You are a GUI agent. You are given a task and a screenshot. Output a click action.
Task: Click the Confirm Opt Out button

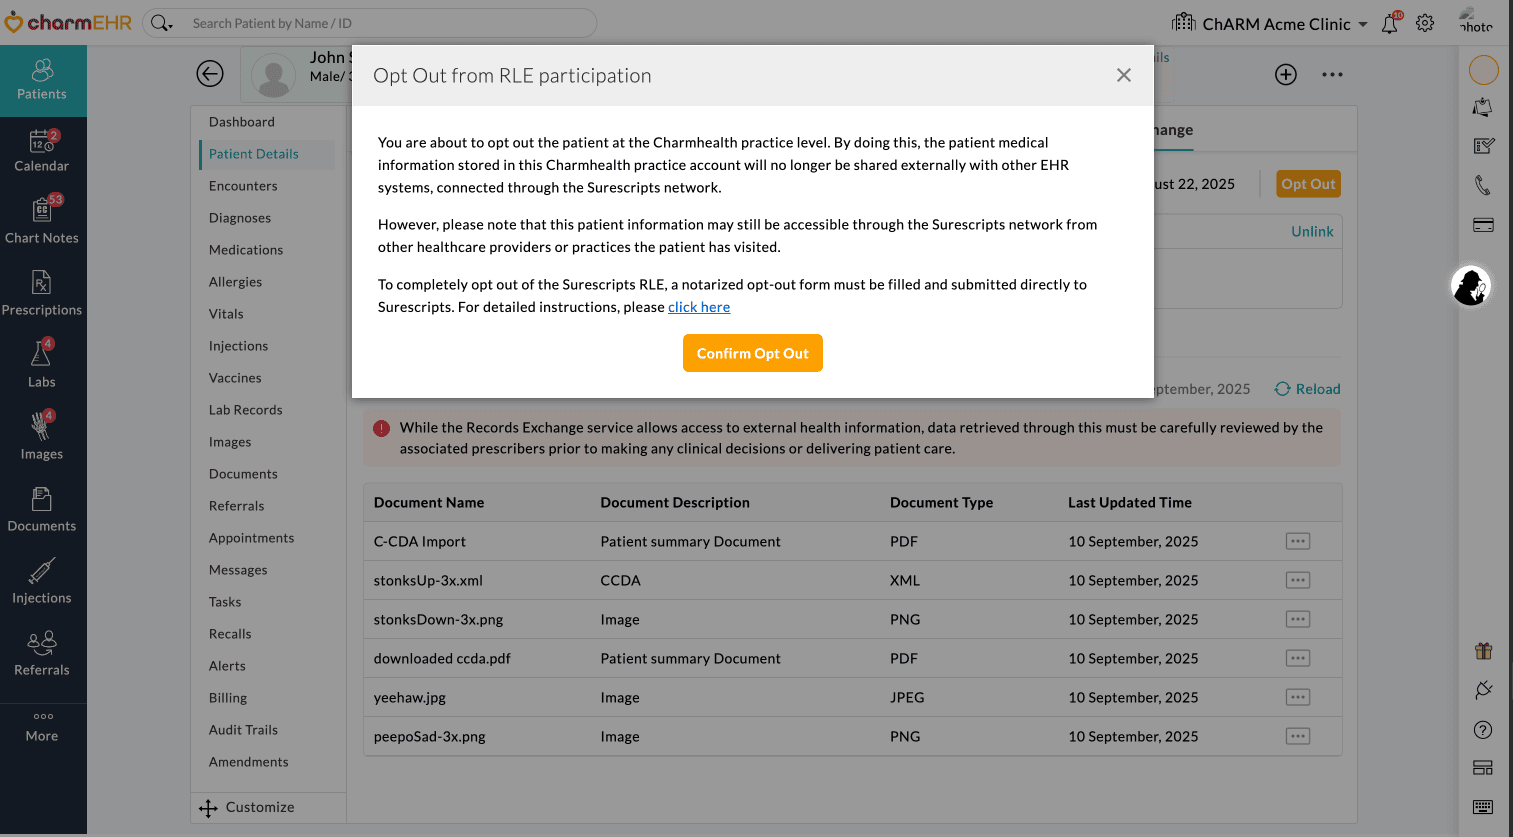pos(752,352)
